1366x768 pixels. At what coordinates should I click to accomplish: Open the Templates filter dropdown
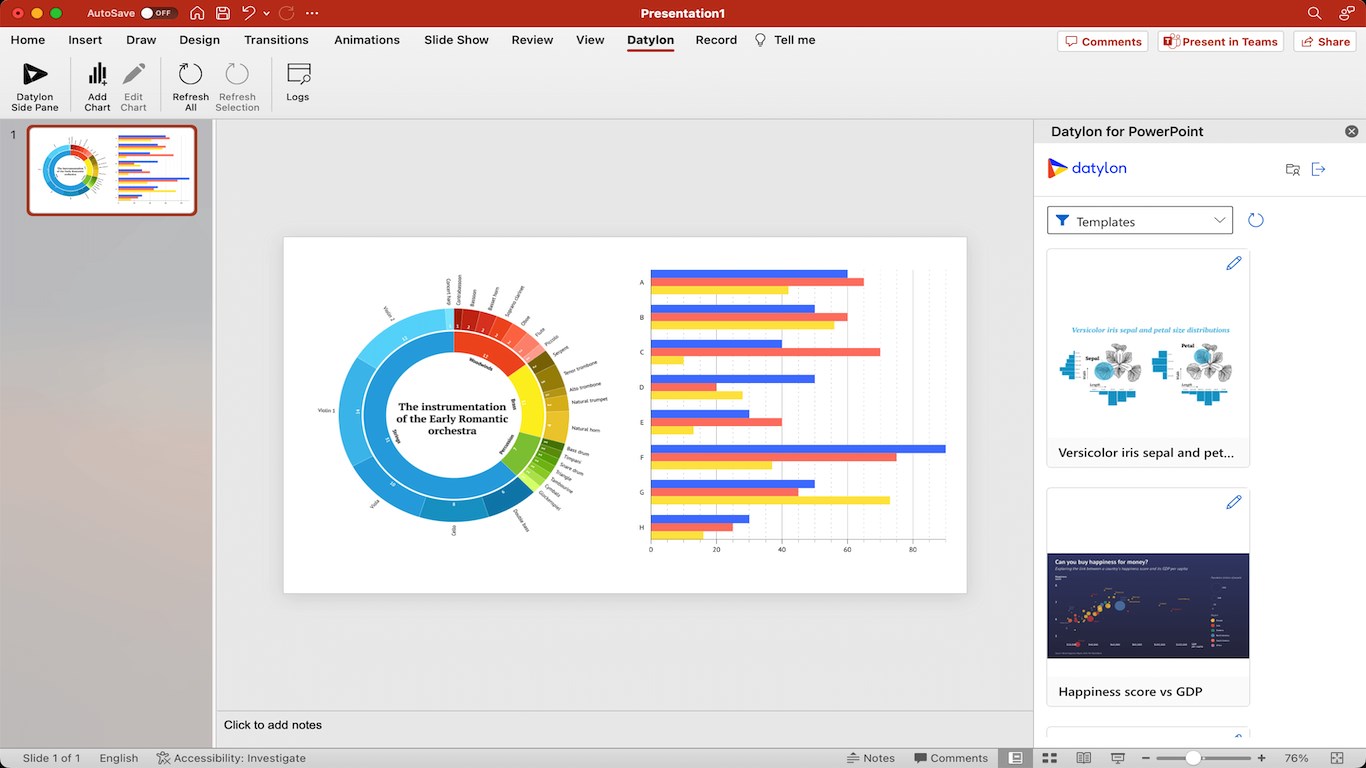1140,220
